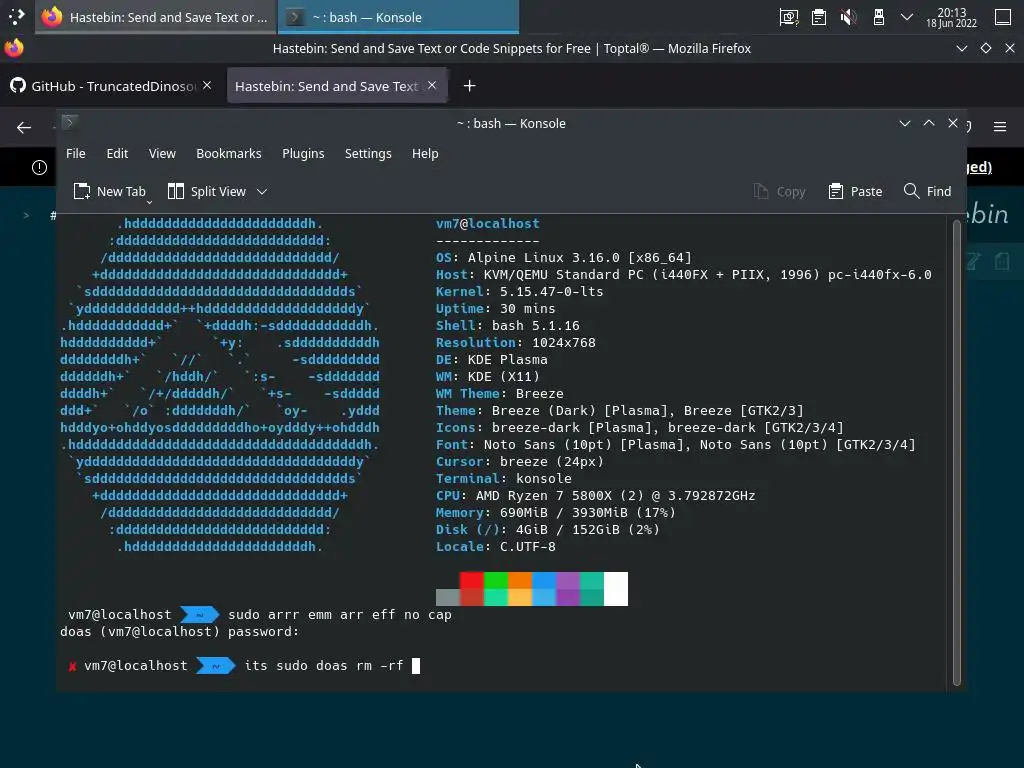
Task: Open Konsole Settings menu
Action: point(368,153)
